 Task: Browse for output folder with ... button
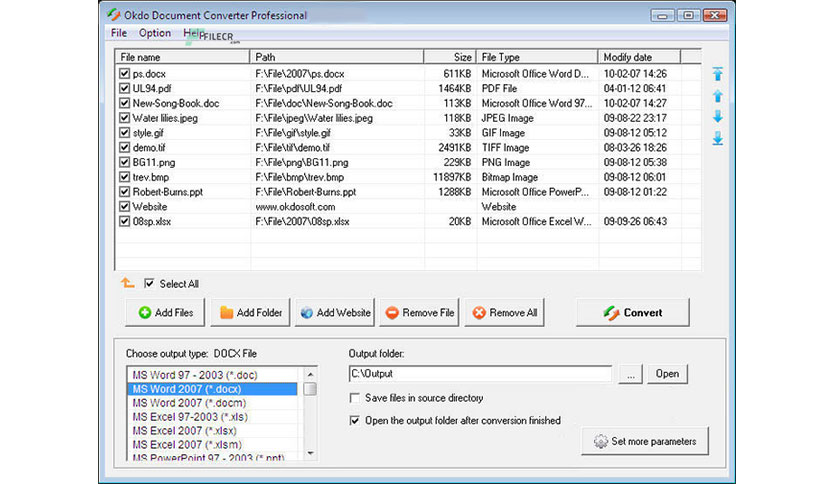(x=631, y=374)
